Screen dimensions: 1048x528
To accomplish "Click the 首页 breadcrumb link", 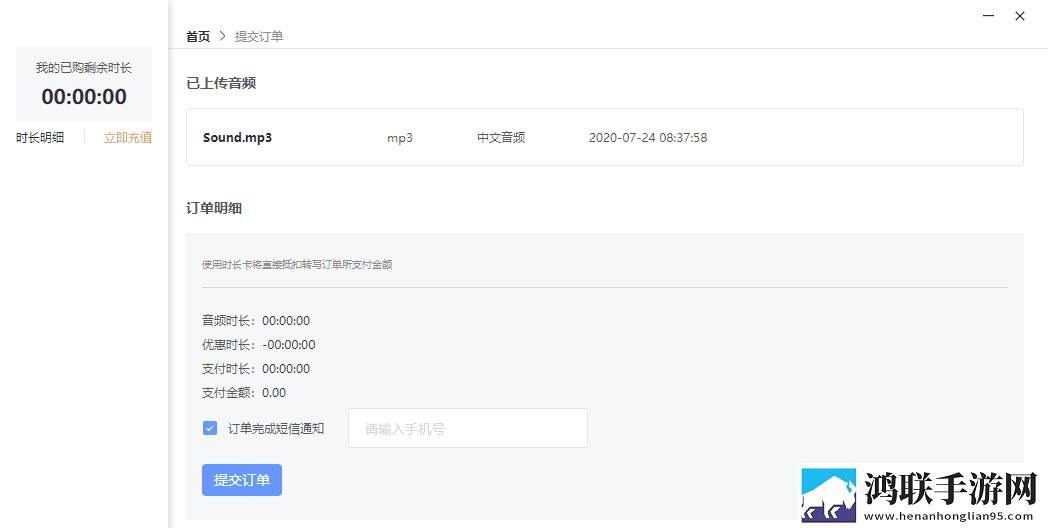I will coord(198,37).
